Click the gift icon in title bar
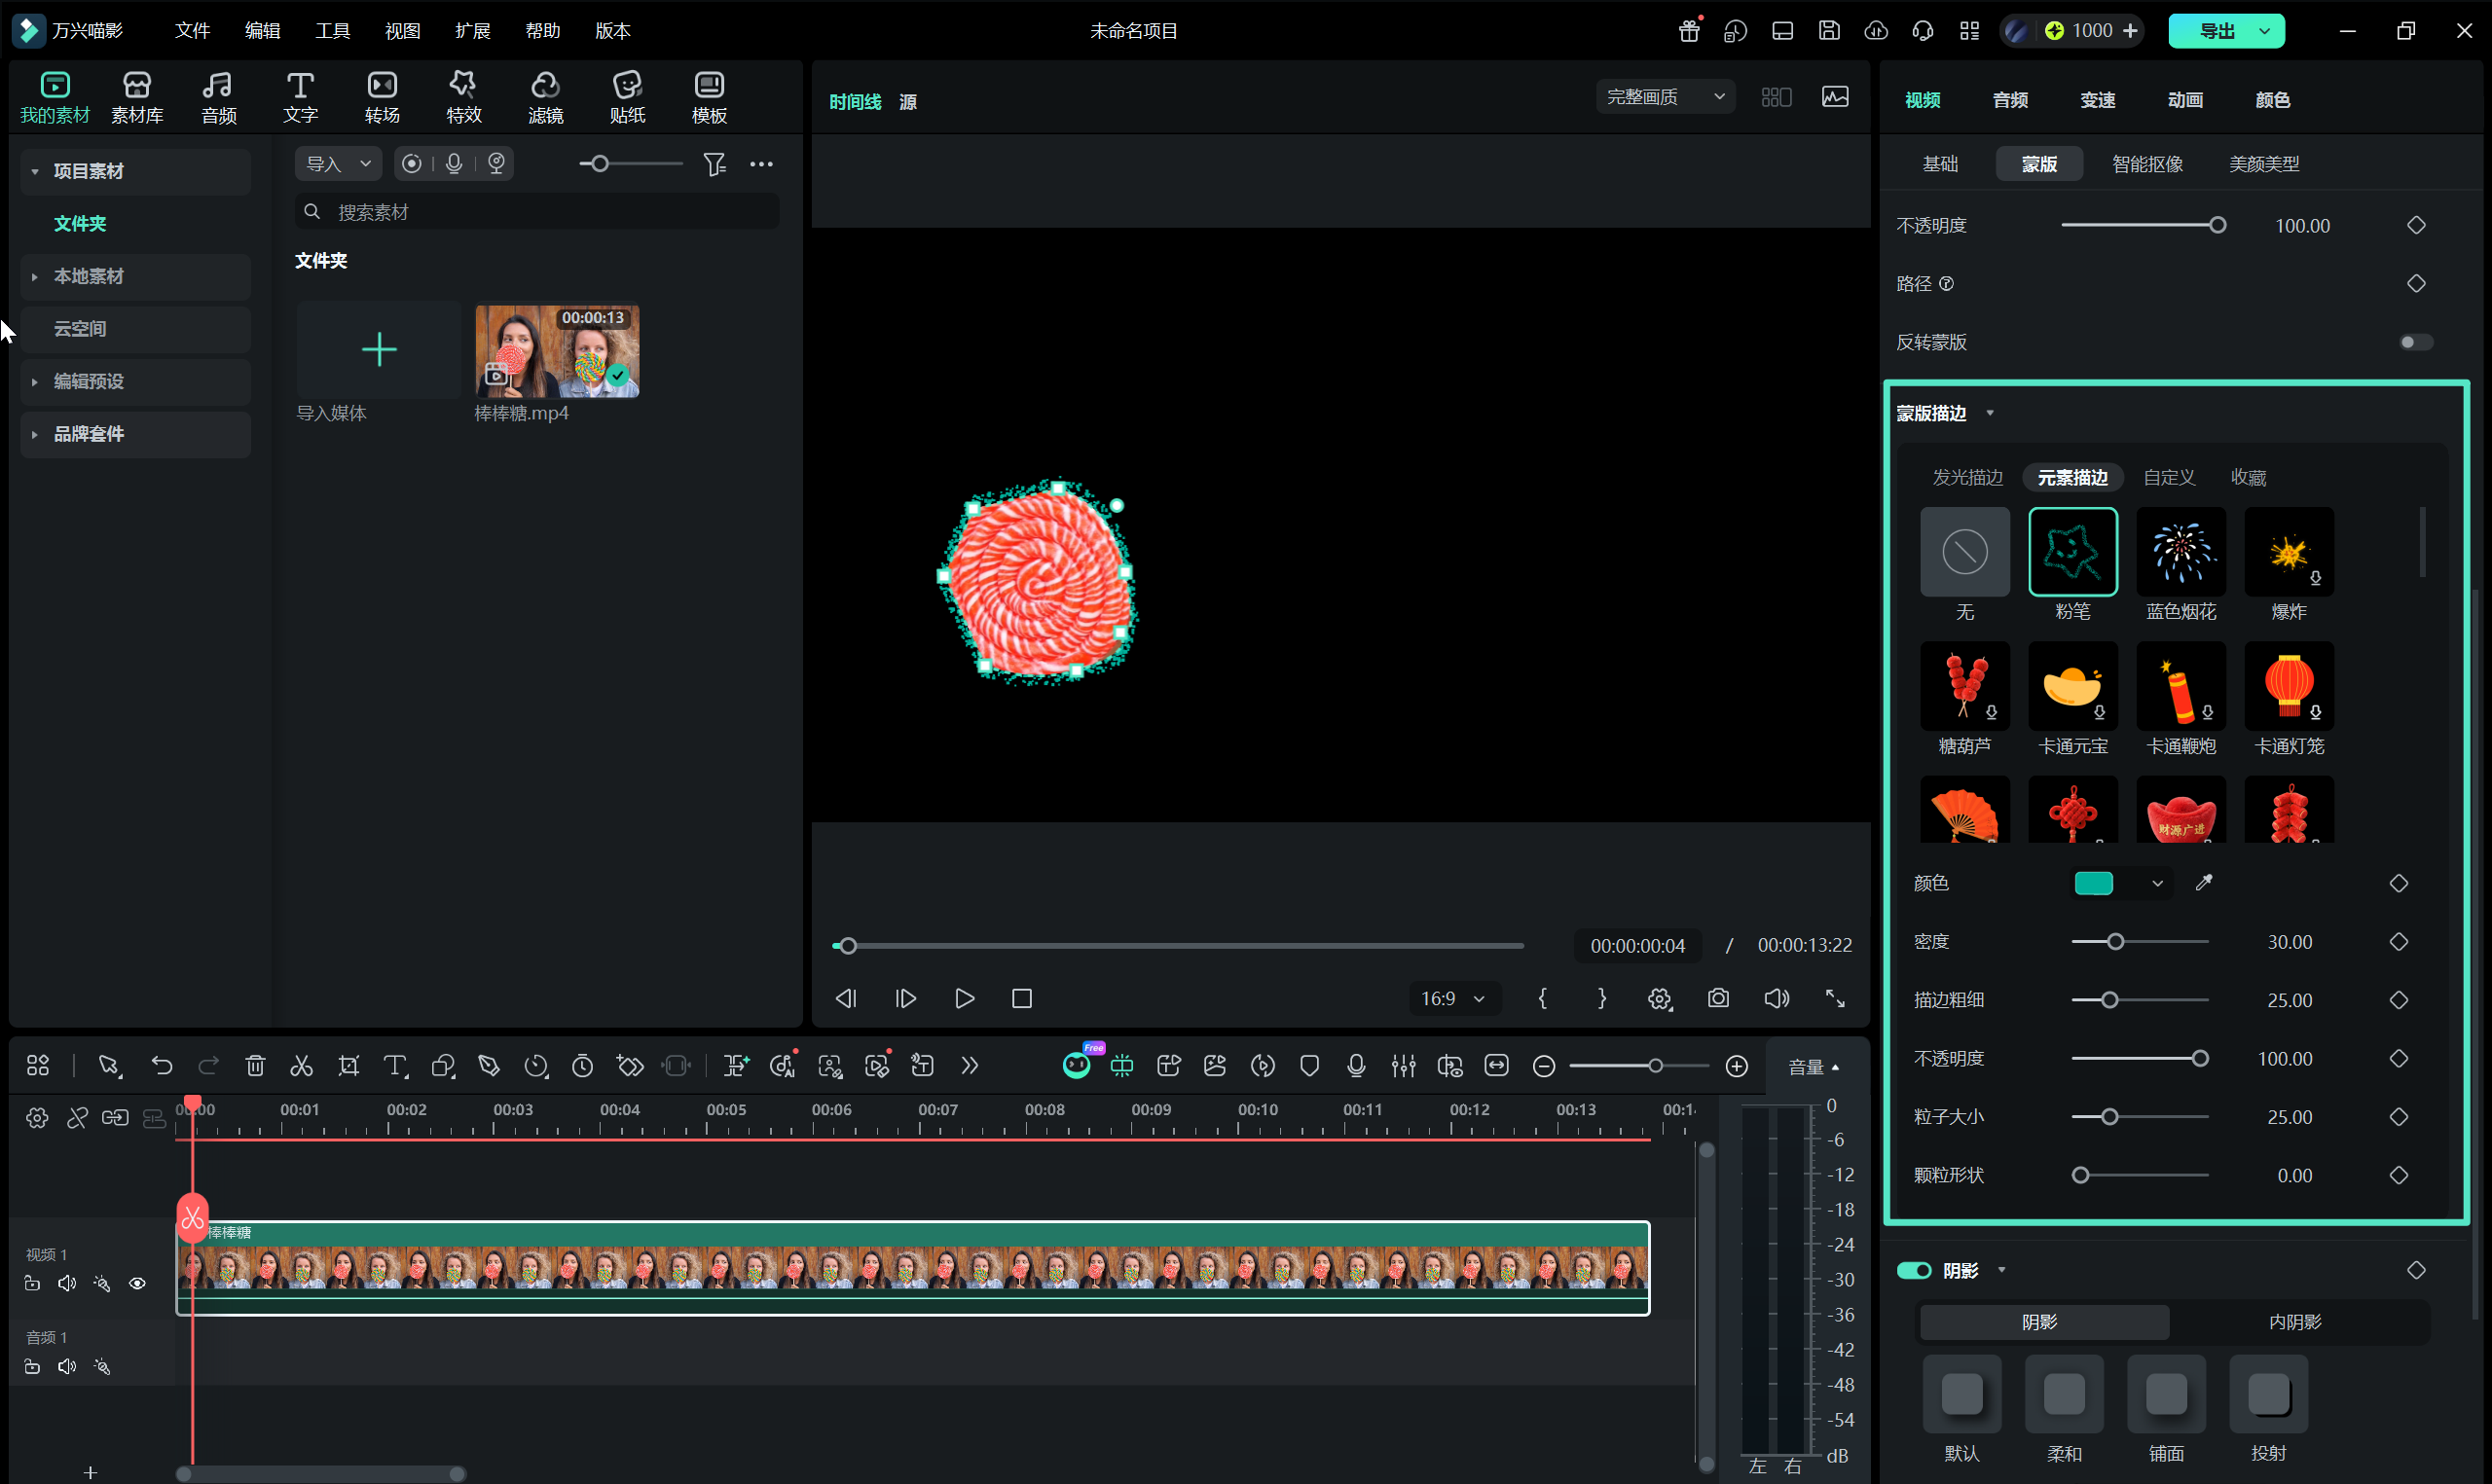The width and height of the screenshot is (2492, 1484). [x=1689, y=31]
